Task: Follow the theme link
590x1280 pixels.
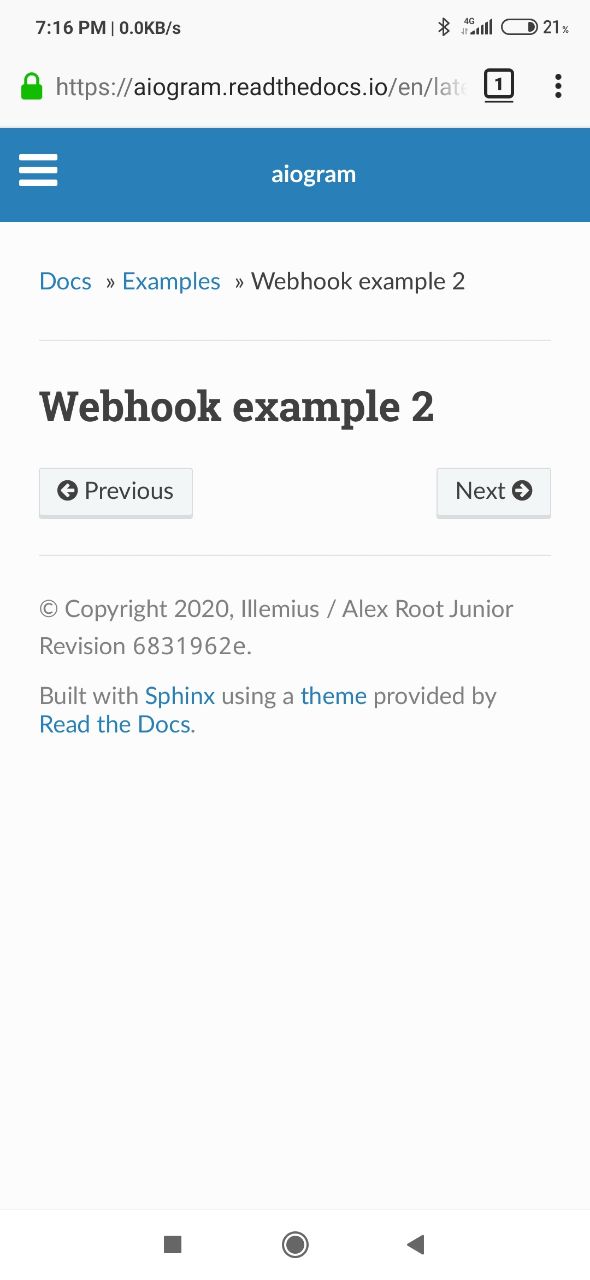Action: (333, 696)
